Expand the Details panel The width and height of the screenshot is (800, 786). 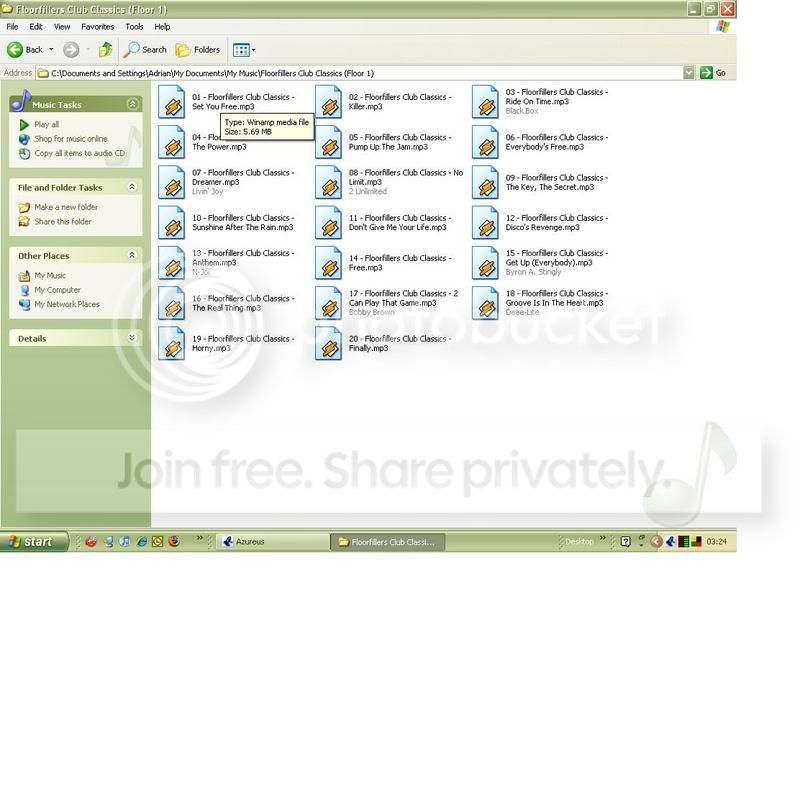132,338
